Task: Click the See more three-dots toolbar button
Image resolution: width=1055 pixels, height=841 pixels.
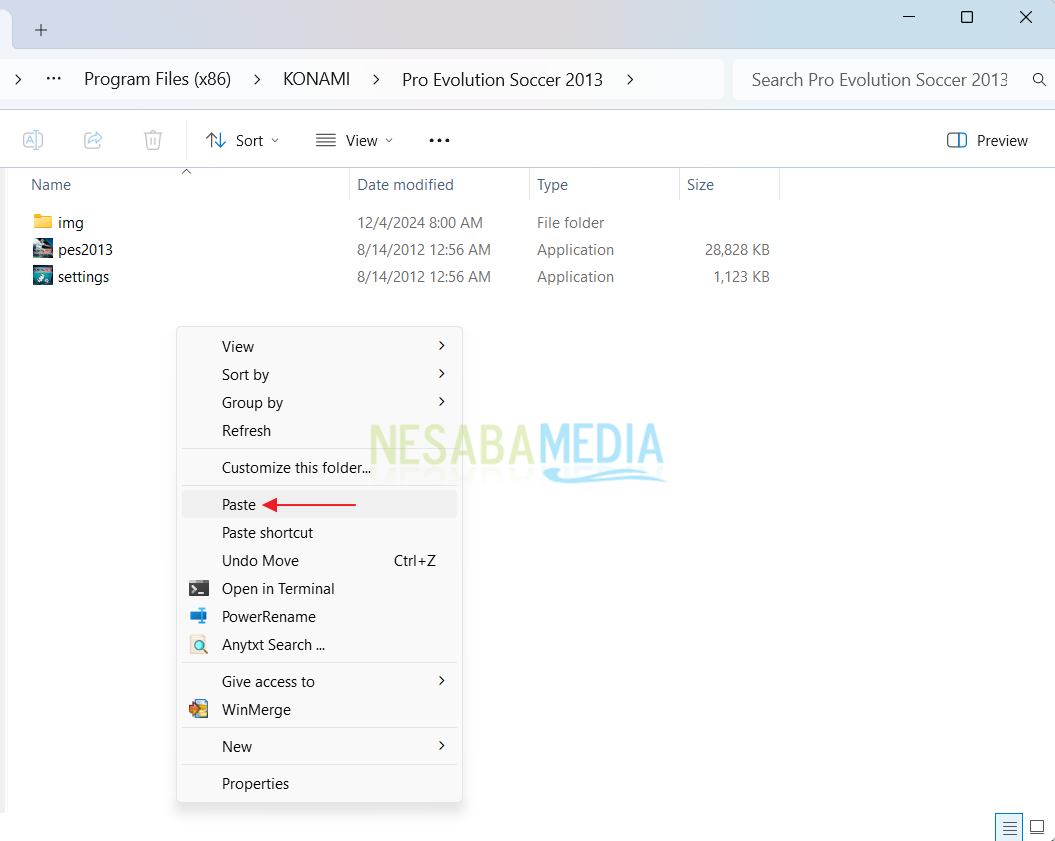Action: click(439, 140)
